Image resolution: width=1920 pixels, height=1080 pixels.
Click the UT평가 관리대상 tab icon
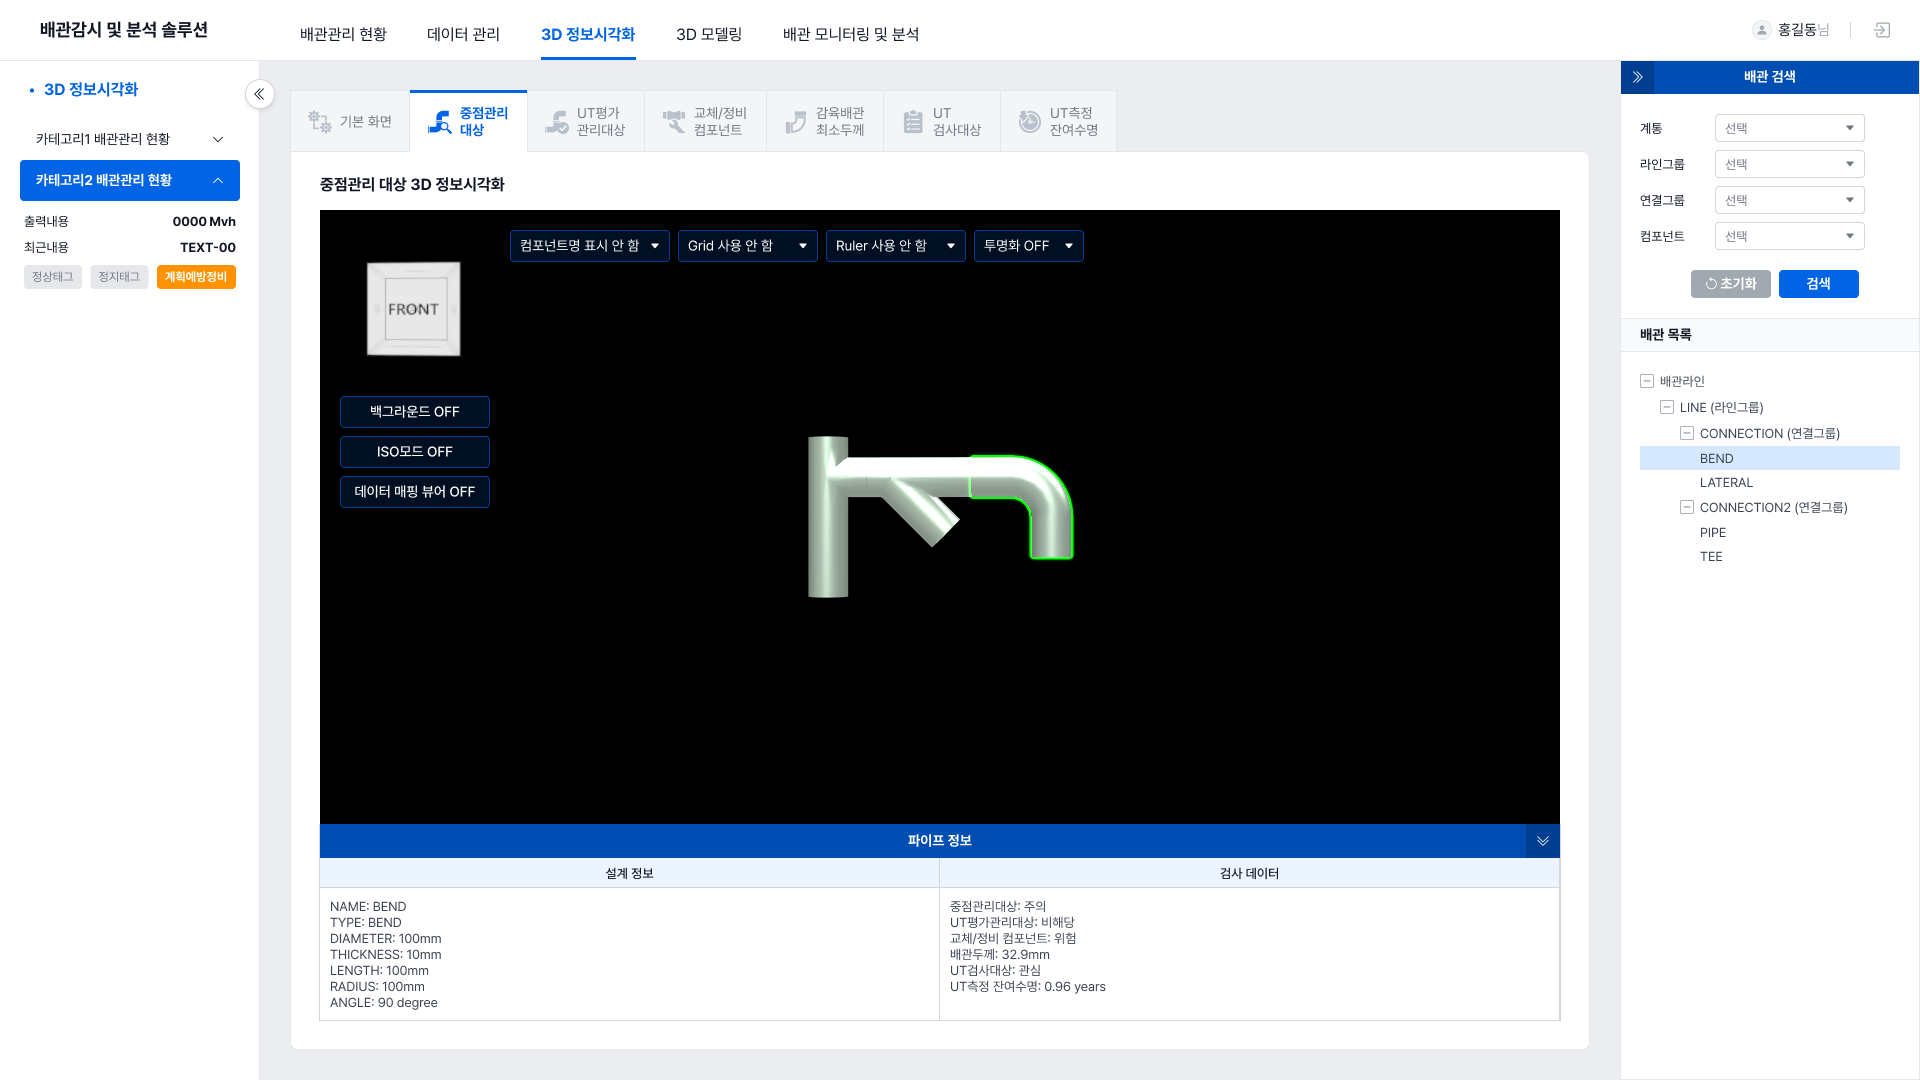(x=556, y=122)
